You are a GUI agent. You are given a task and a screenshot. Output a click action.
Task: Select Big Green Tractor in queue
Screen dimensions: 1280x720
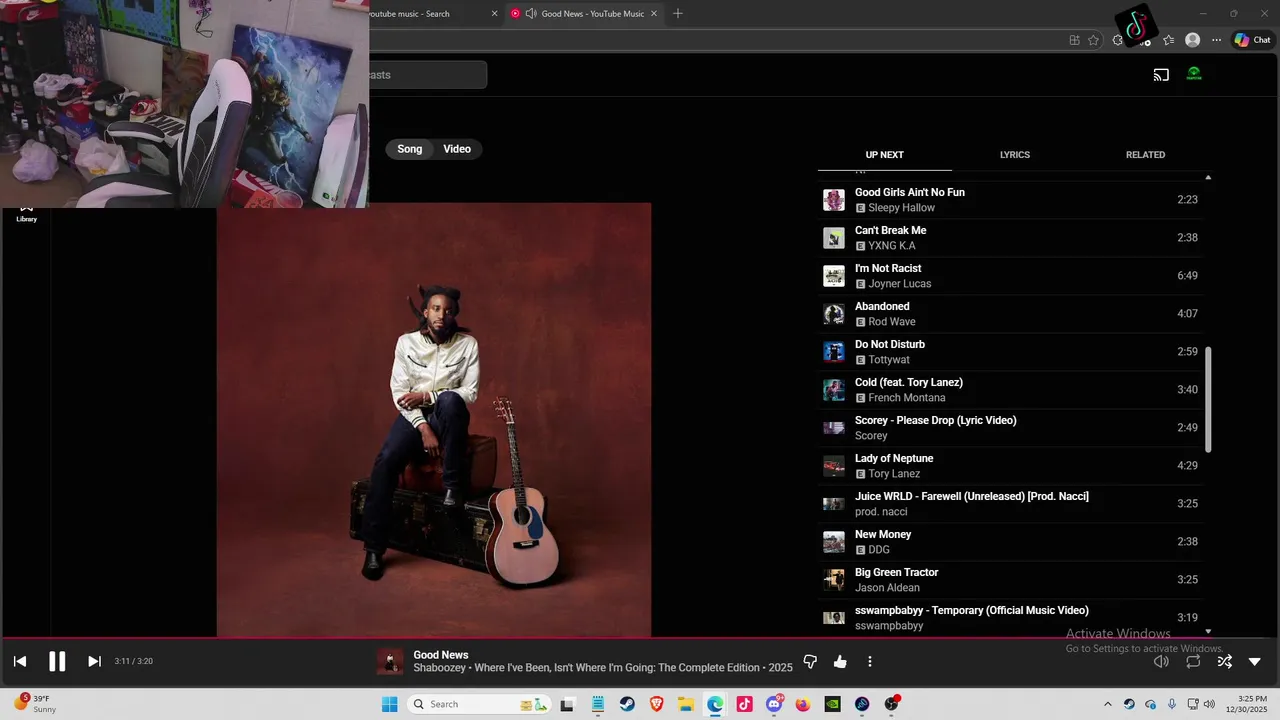[1010, 580]
